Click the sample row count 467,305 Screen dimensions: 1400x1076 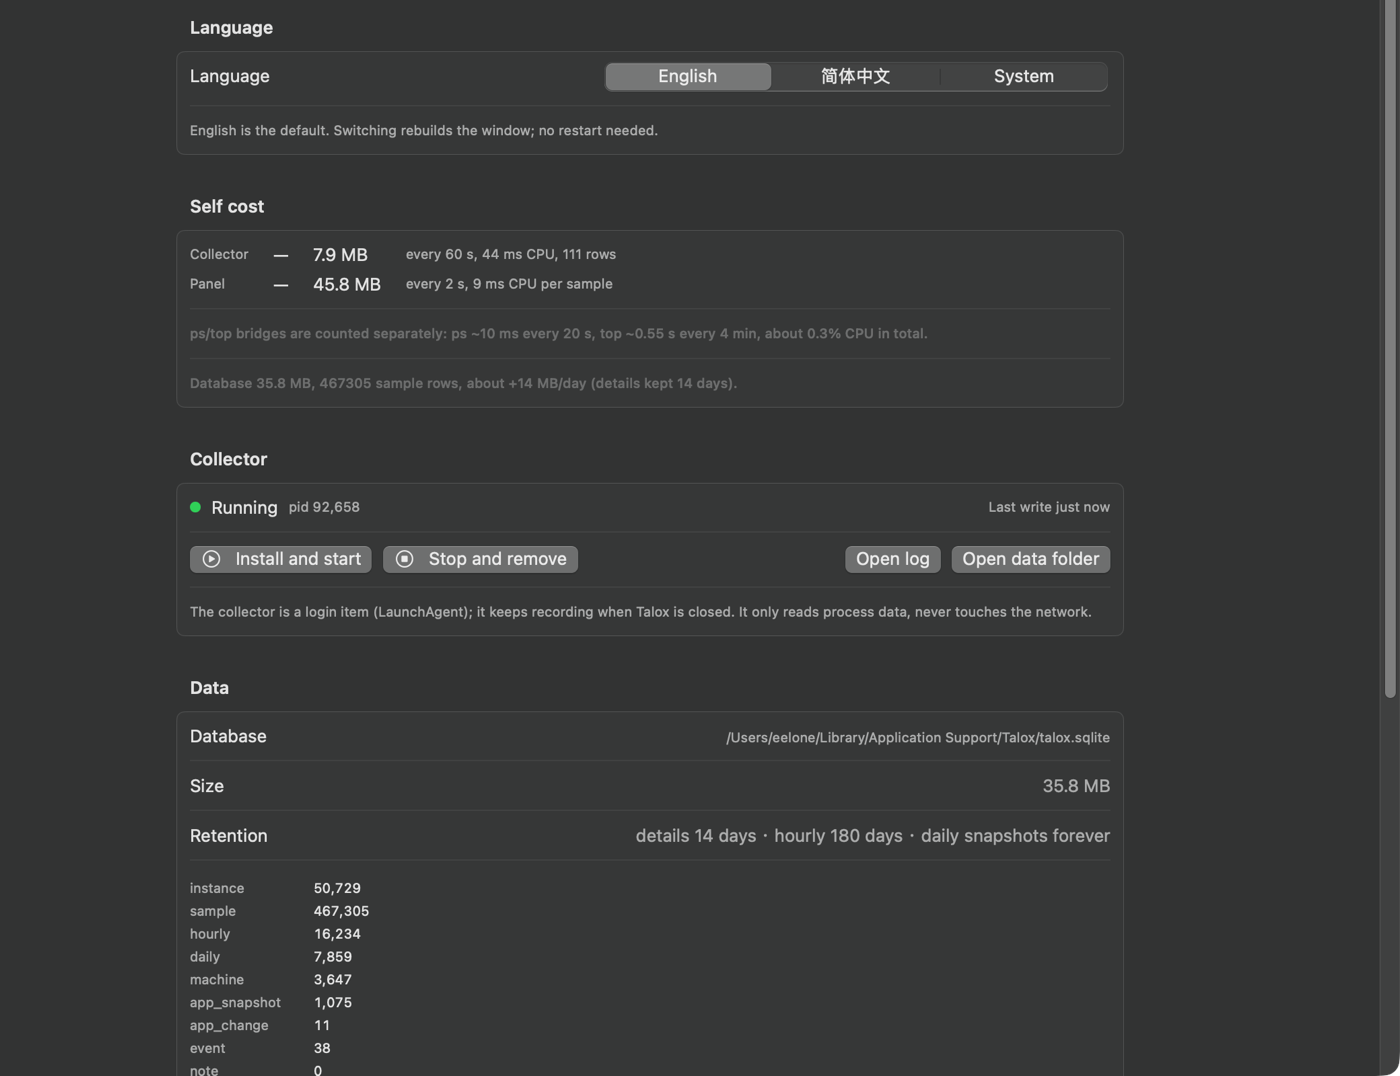341,911
